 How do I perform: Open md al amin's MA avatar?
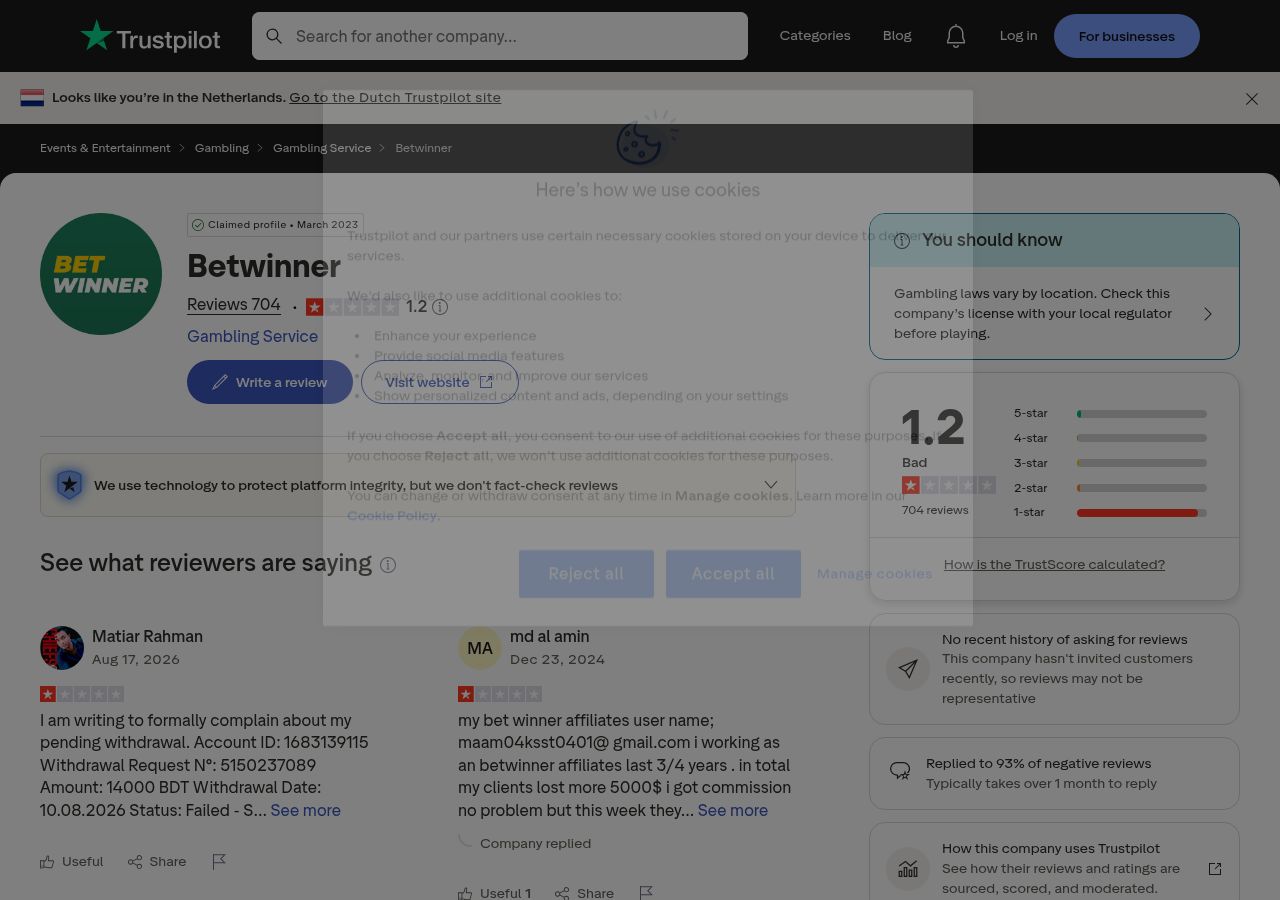pos(480,648)
